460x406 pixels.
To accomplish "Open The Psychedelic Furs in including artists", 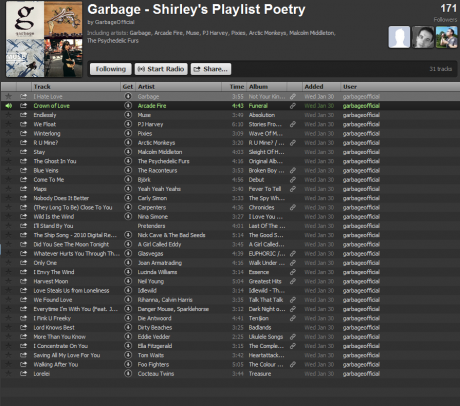I will point(113,41).
